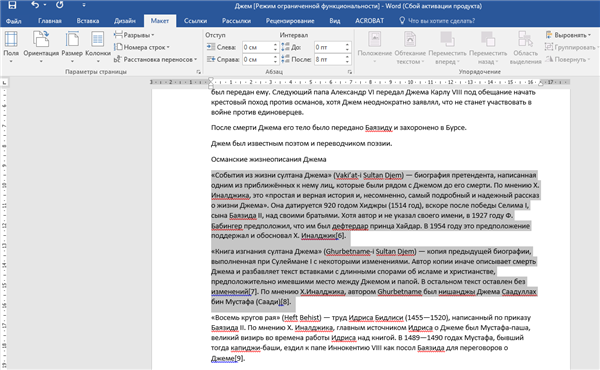The image size is (600, 370).
Task: Open the Расстановка переносов dropdown
Action: 155,59
